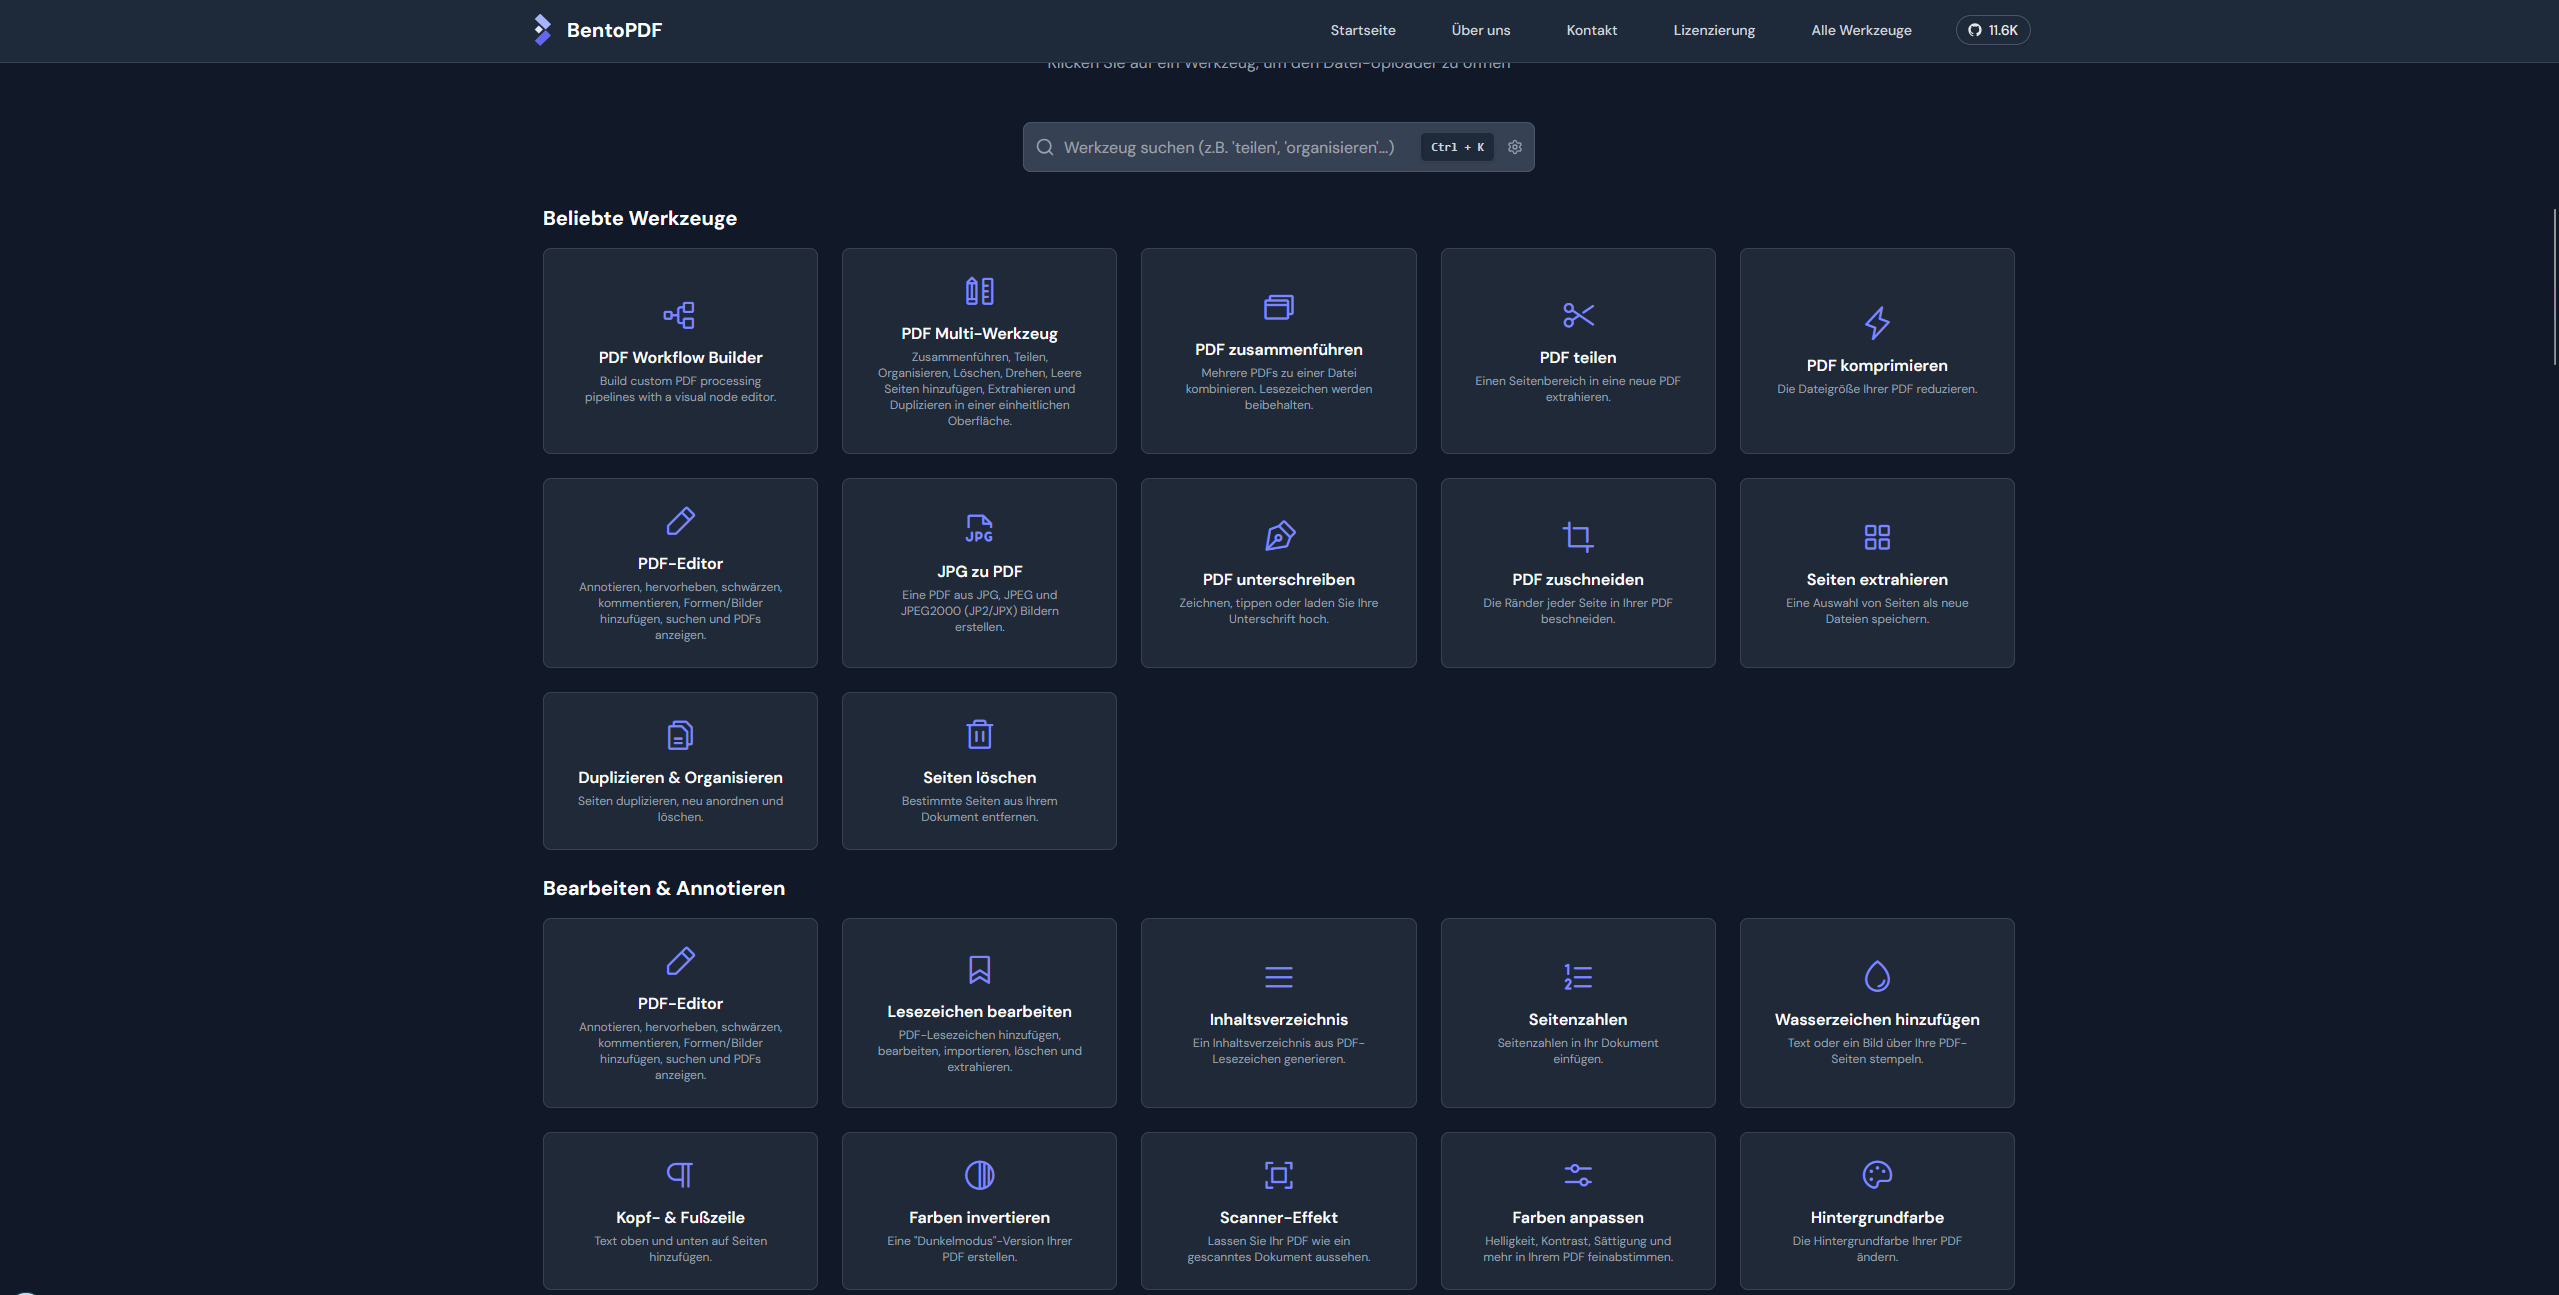Click the crop icon for PDF zuschneiden
2559x1295 pixels.
[x=1577, y=537]
